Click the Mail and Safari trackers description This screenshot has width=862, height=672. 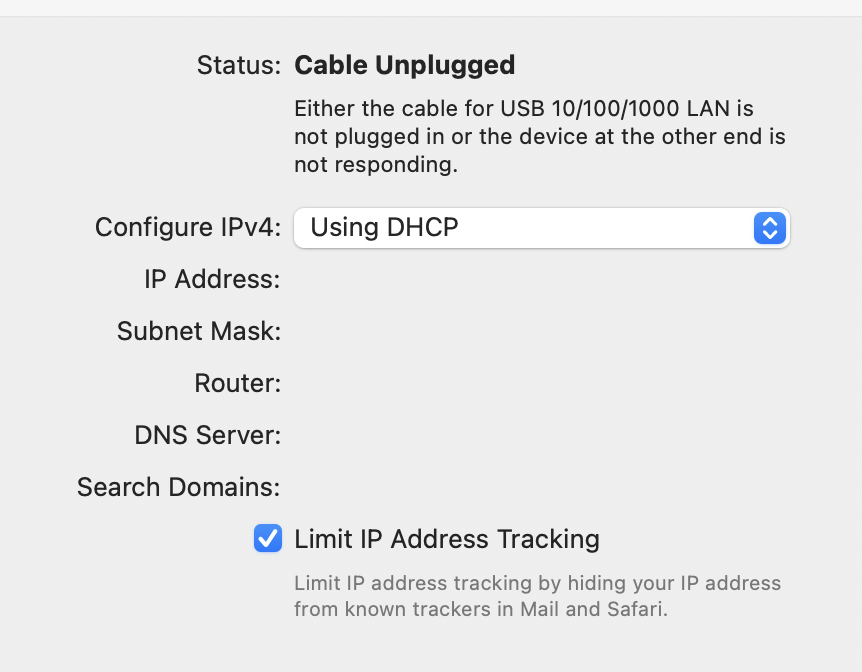coord(537,595)
